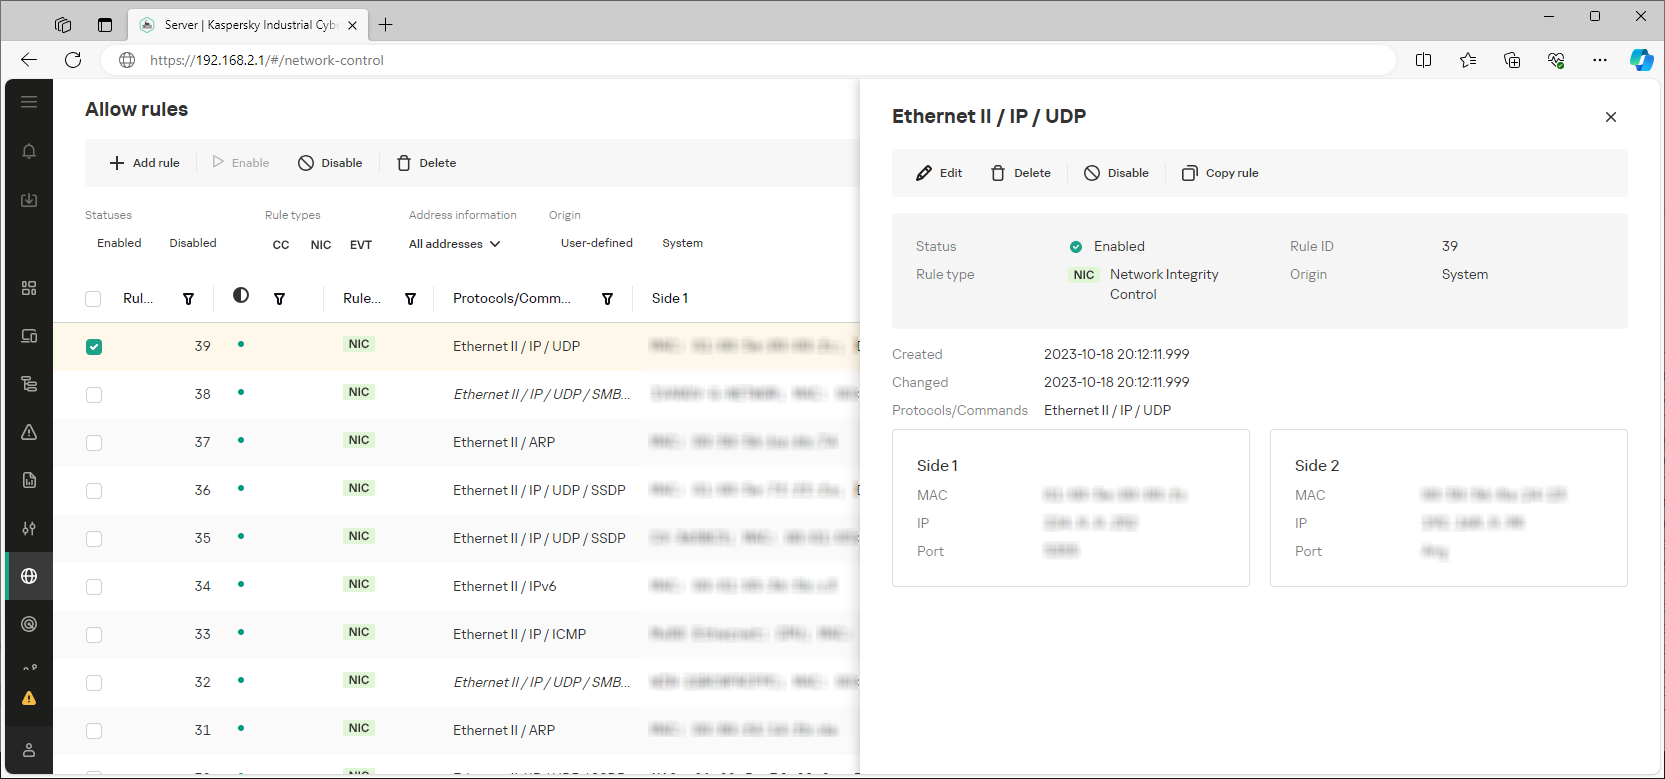Filter by User-defined origin
The height and width of the screenshot is (779, 1665).
[x=596, y=243]
